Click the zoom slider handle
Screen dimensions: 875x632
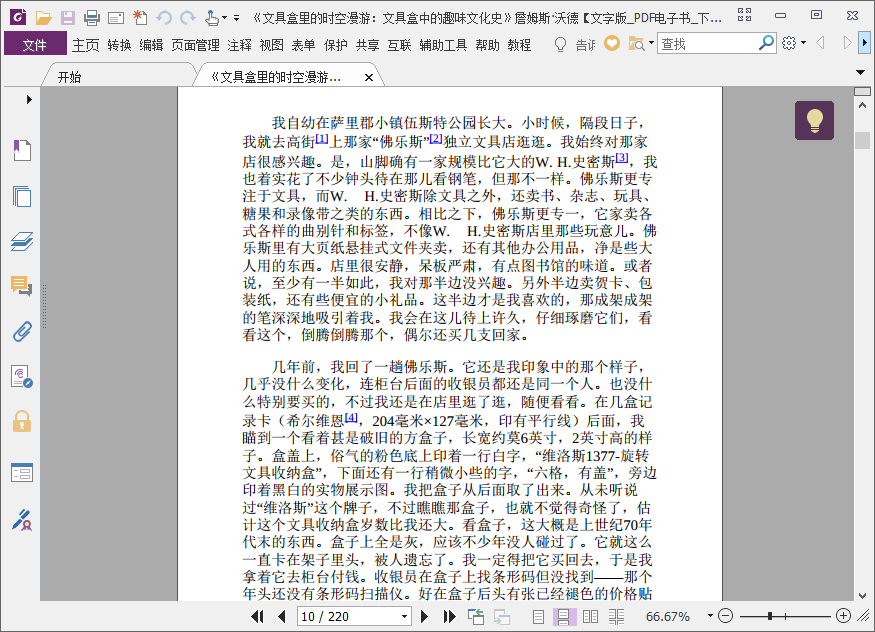[x=770, y=616]
